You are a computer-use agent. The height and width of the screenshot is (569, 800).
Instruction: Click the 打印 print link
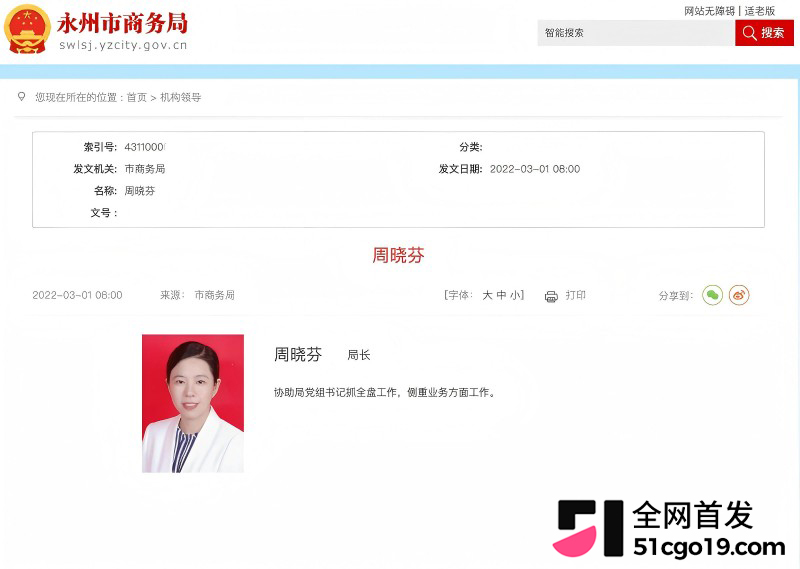pos(576,295)
